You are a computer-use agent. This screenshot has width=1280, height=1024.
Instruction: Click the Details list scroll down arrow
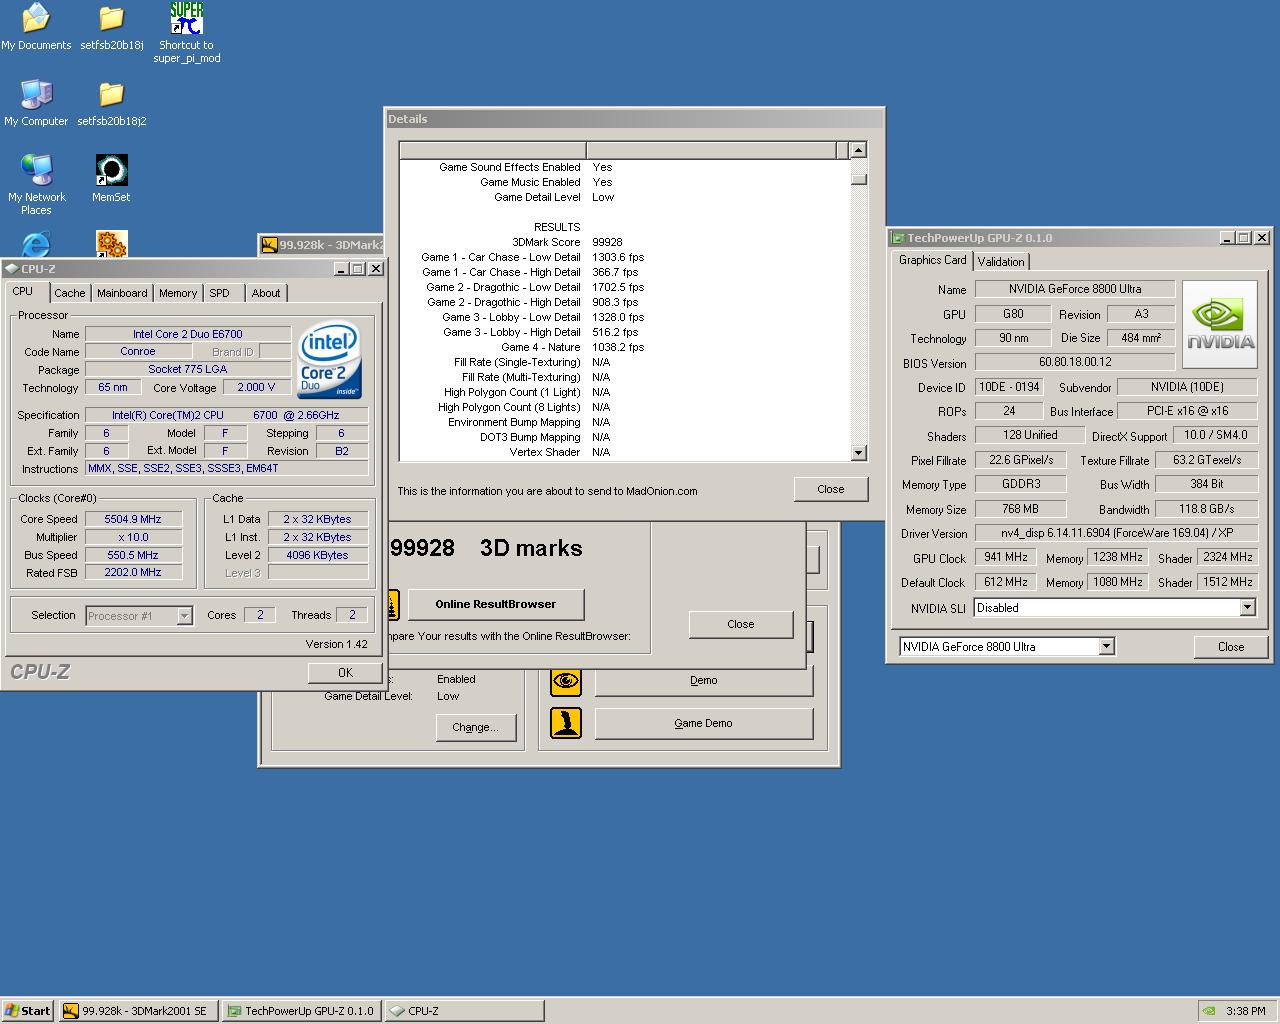(x=858, y=453)
